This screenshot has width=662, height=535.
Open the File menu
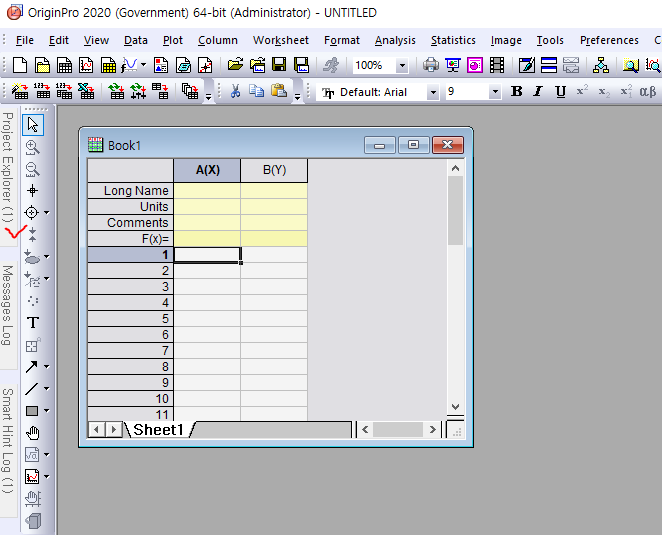pyautogui.click(x=25, y=41)
